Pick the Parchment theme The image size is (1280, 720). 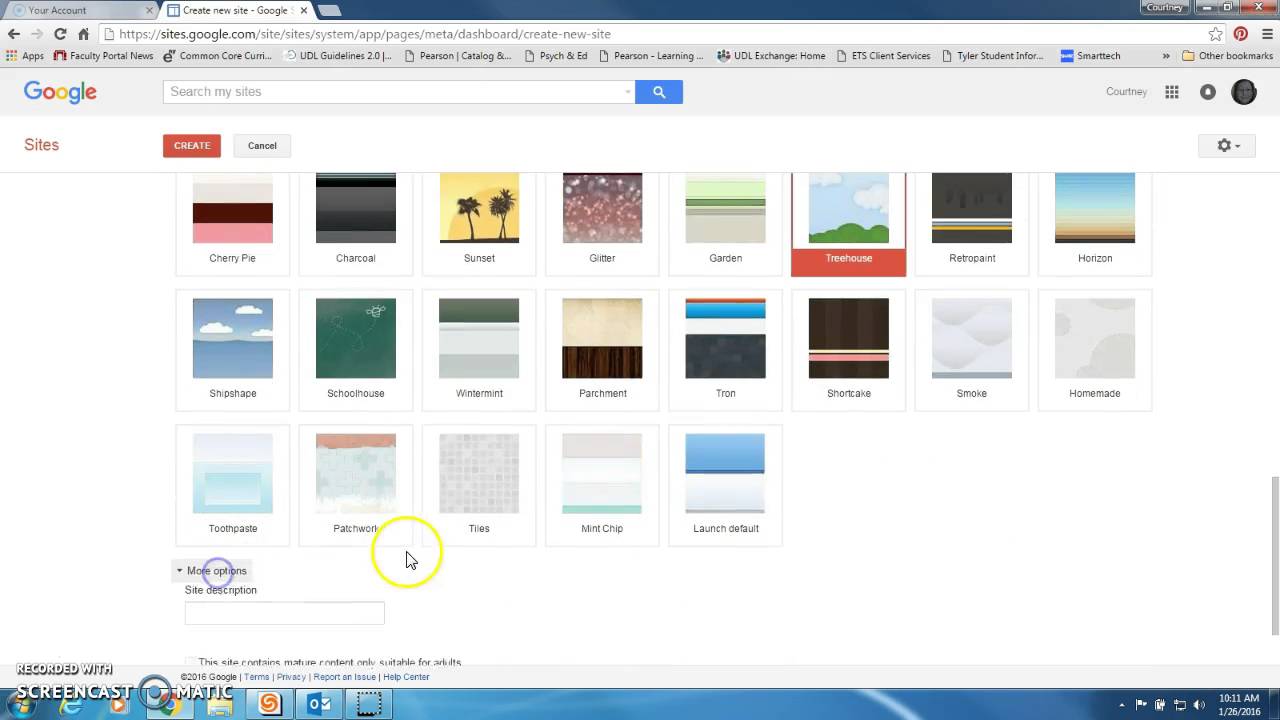pyautogui.click(x=602, y=350)
